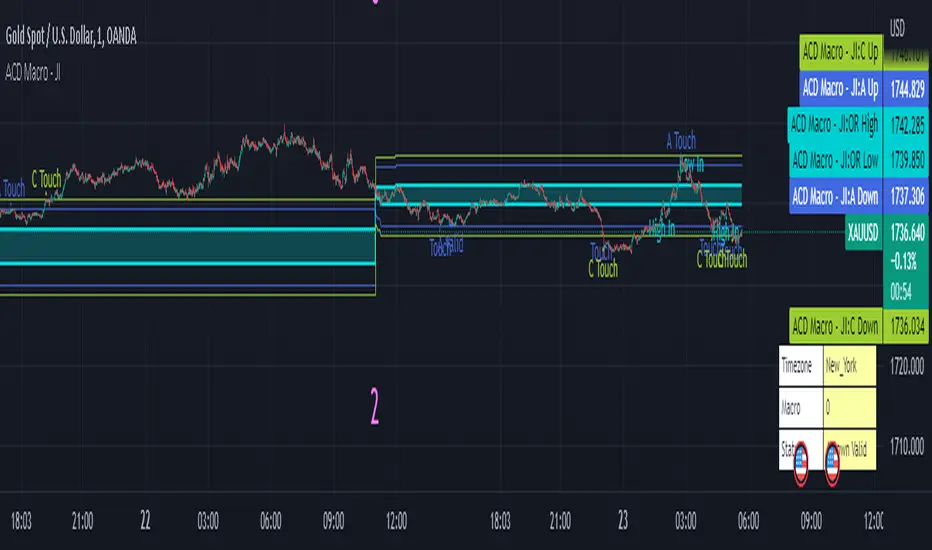Click the date label 23 on time axis
Viewport: 932px width, 550px height.
622,521
